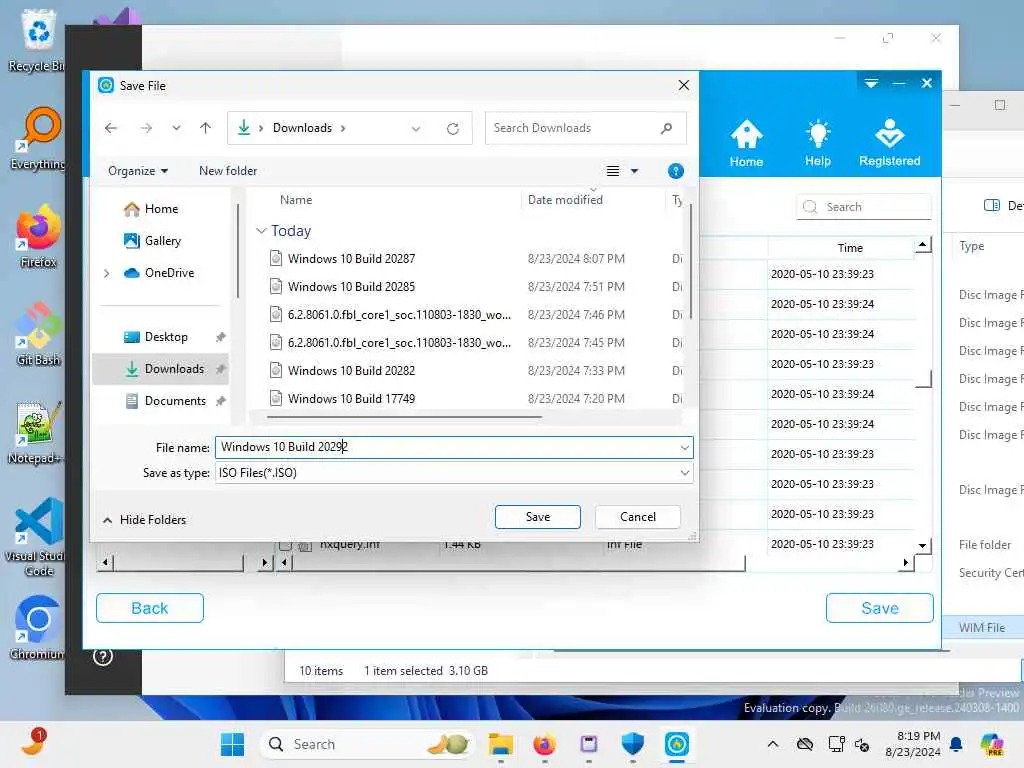The width and height of the screenshot is (1024, 768).
Task: Click the Search Downloads field
Action: [x=585, y=128]
